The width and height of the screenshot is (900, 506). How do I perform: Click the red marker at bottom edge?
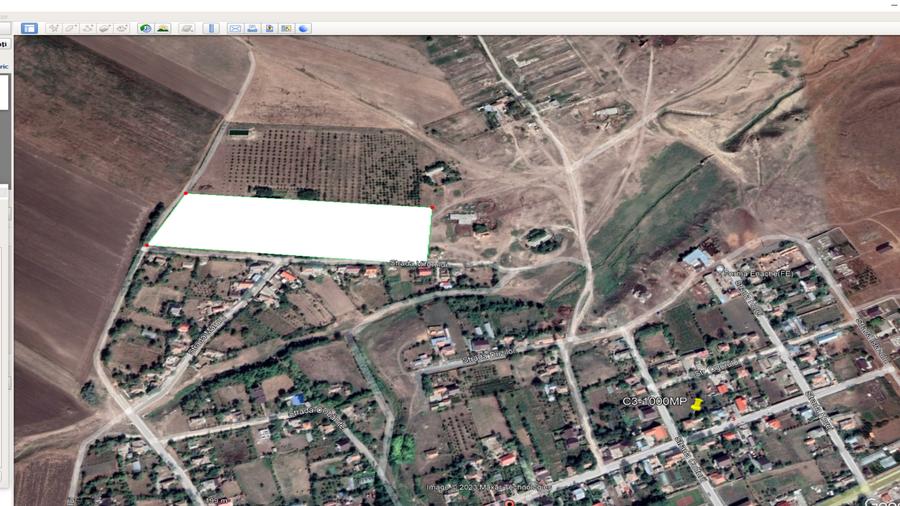(509, 503)
